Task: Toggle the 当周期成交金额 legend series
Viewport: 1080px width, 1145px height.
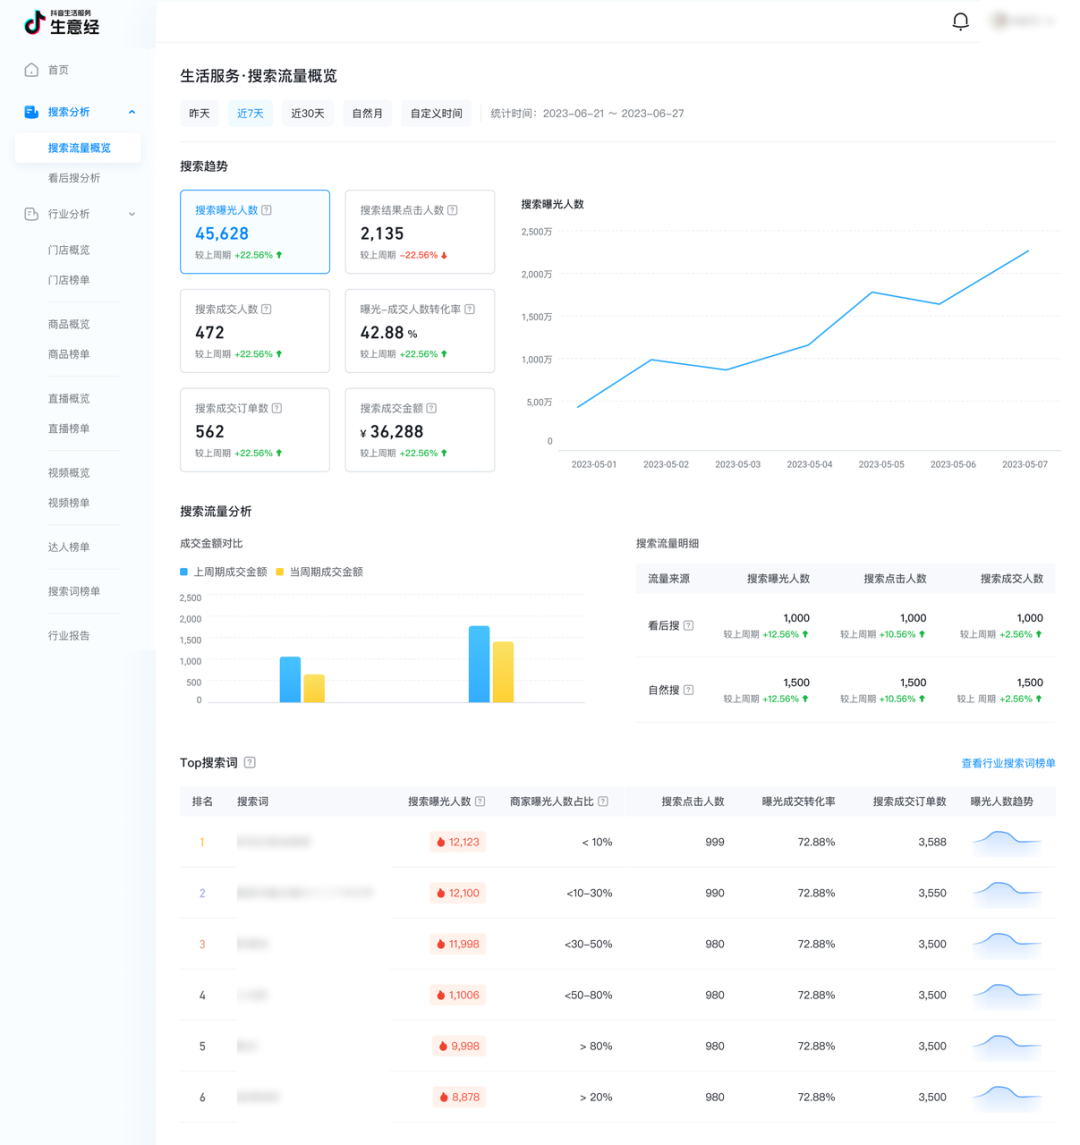Action: click(323, 572)
